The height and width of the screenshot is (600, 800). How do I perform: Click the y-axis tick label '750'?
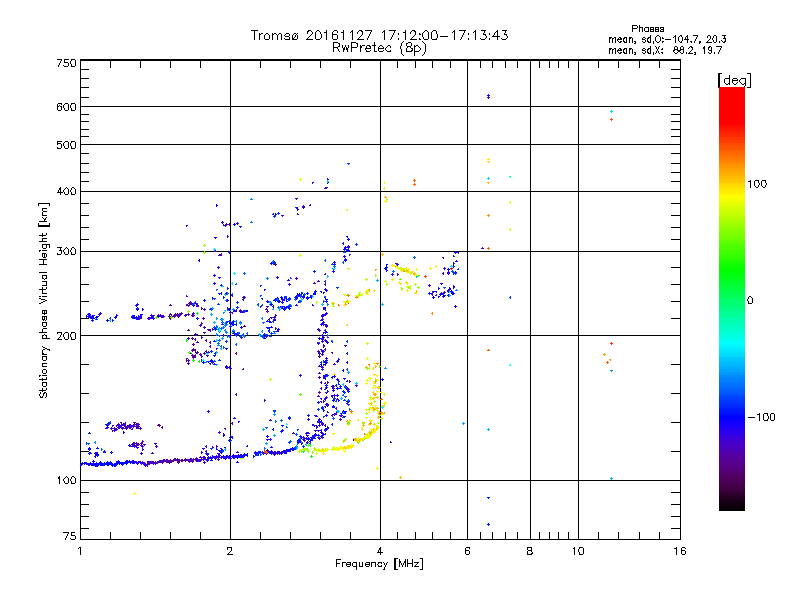click(x=66, y=63)
